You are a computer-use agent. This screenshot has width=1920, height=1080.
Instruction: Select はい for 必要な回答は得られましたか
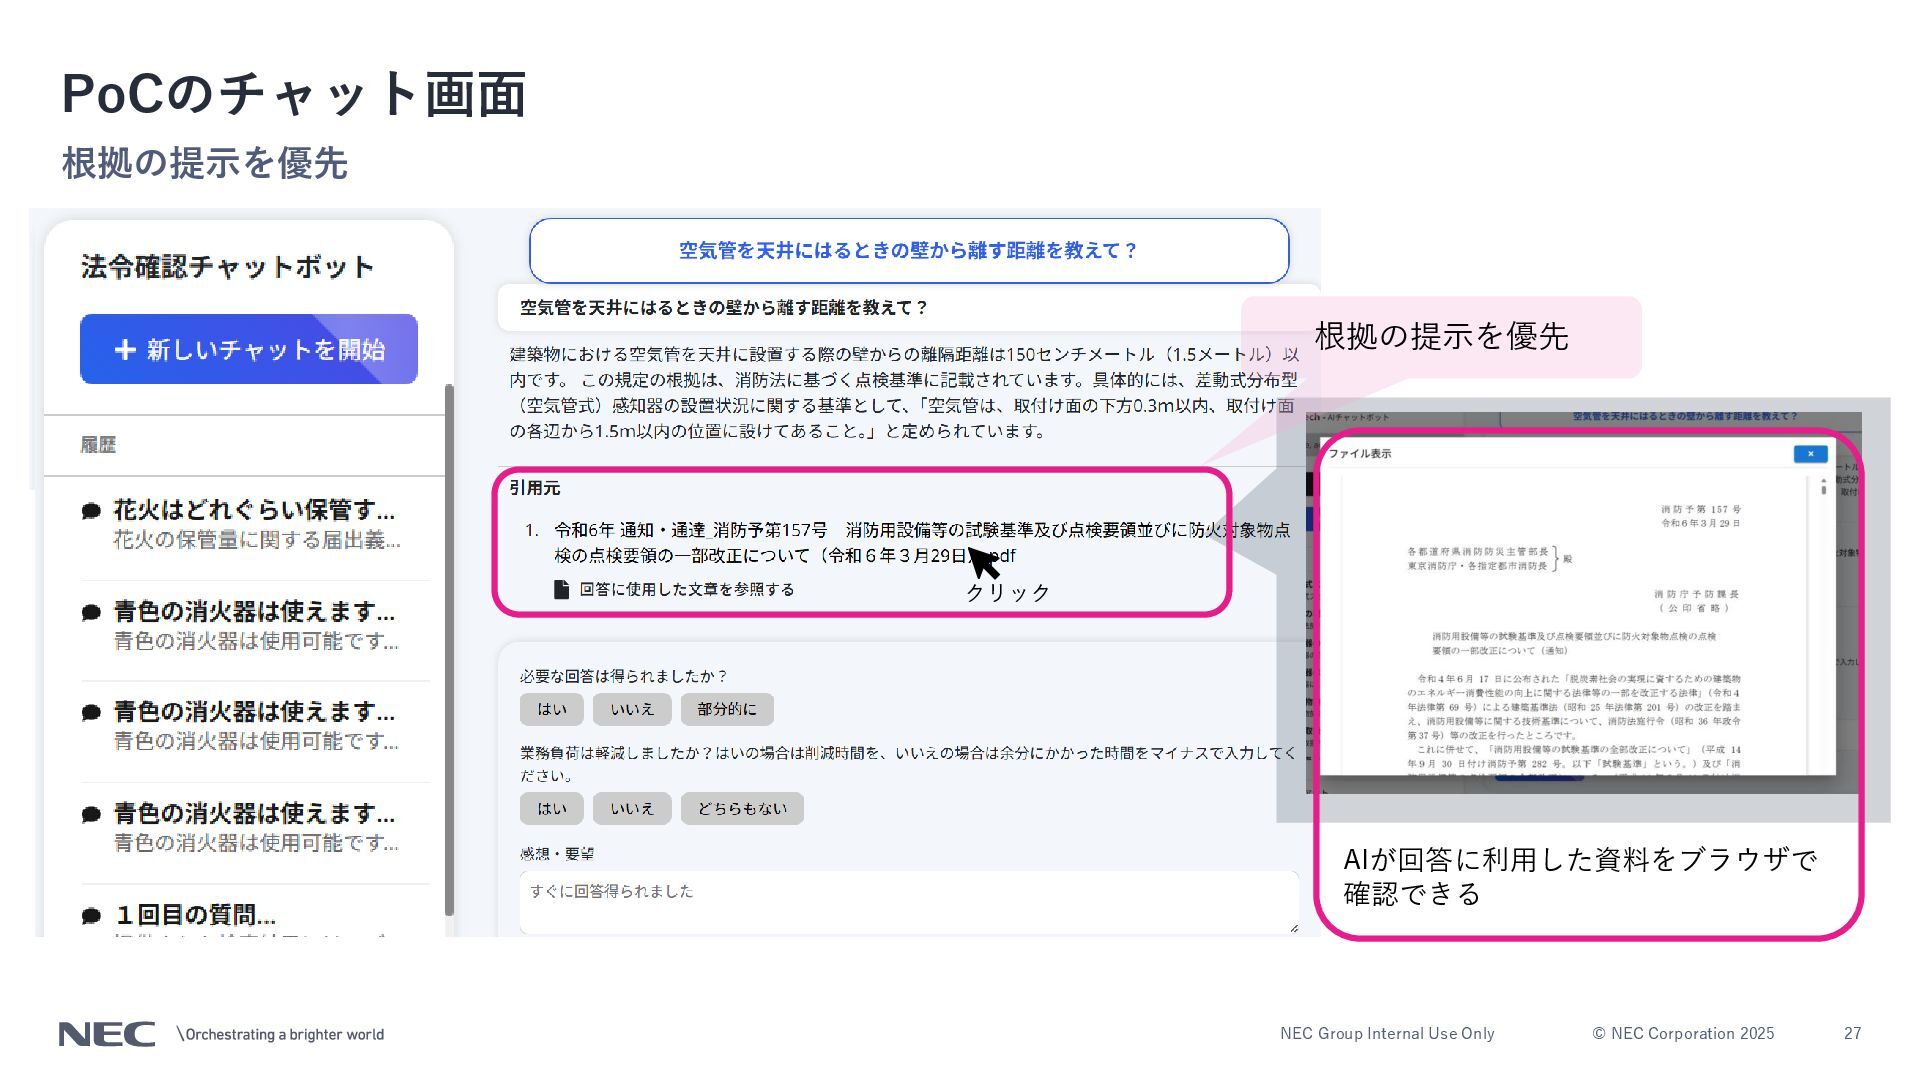click(x=551, y=709)
